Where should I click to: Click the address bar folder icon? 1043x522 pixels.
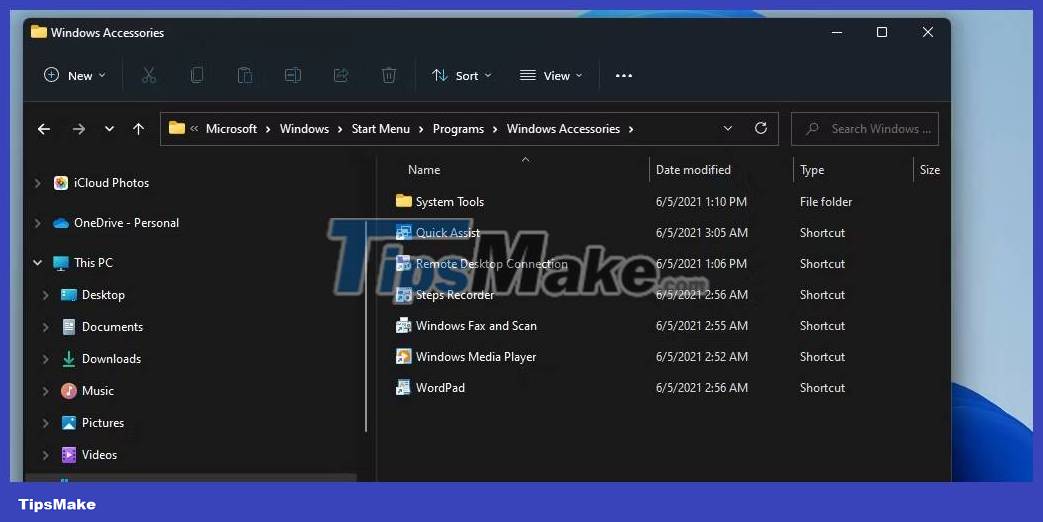point(176,128)
